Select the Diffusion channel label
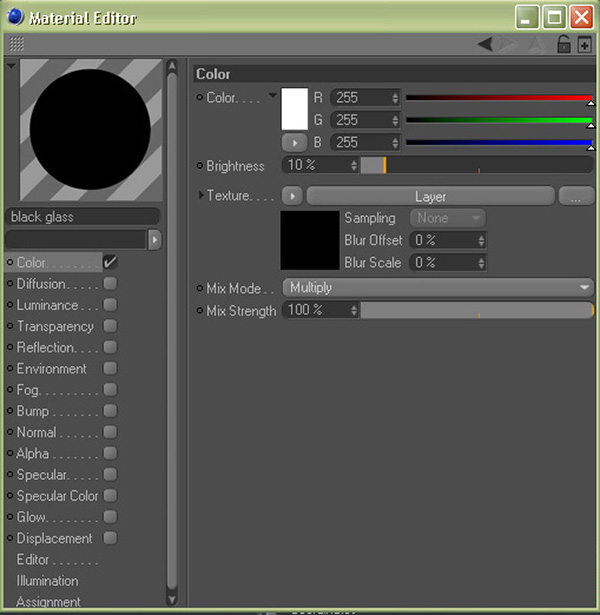 click(x=41, y=284)
